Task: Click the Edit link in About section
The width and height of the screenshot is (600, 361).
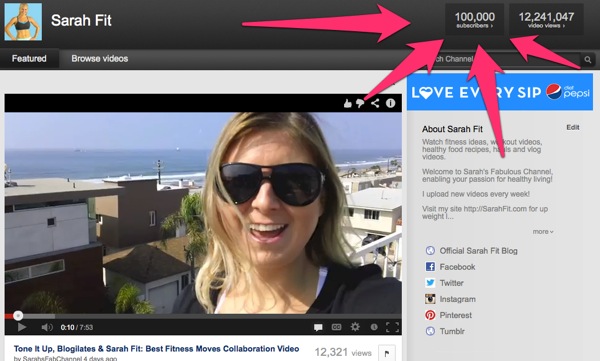Action: tap(573, 127)
